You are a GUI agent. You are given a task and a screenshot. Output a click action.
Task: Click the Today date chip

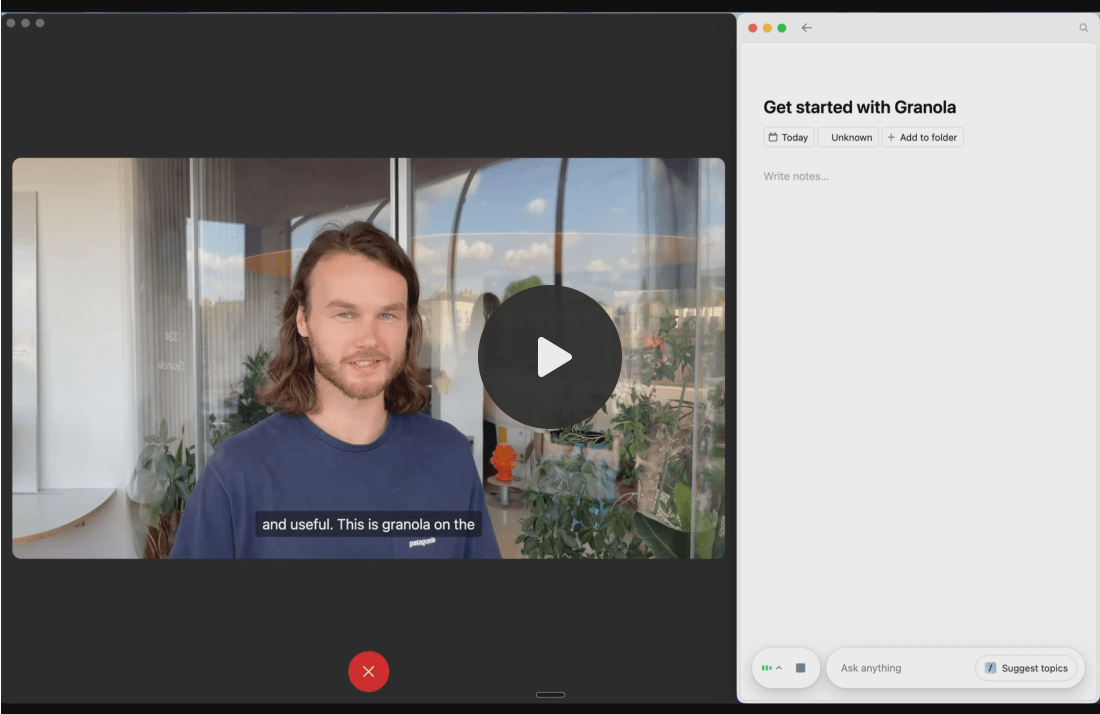pos(789,137)
